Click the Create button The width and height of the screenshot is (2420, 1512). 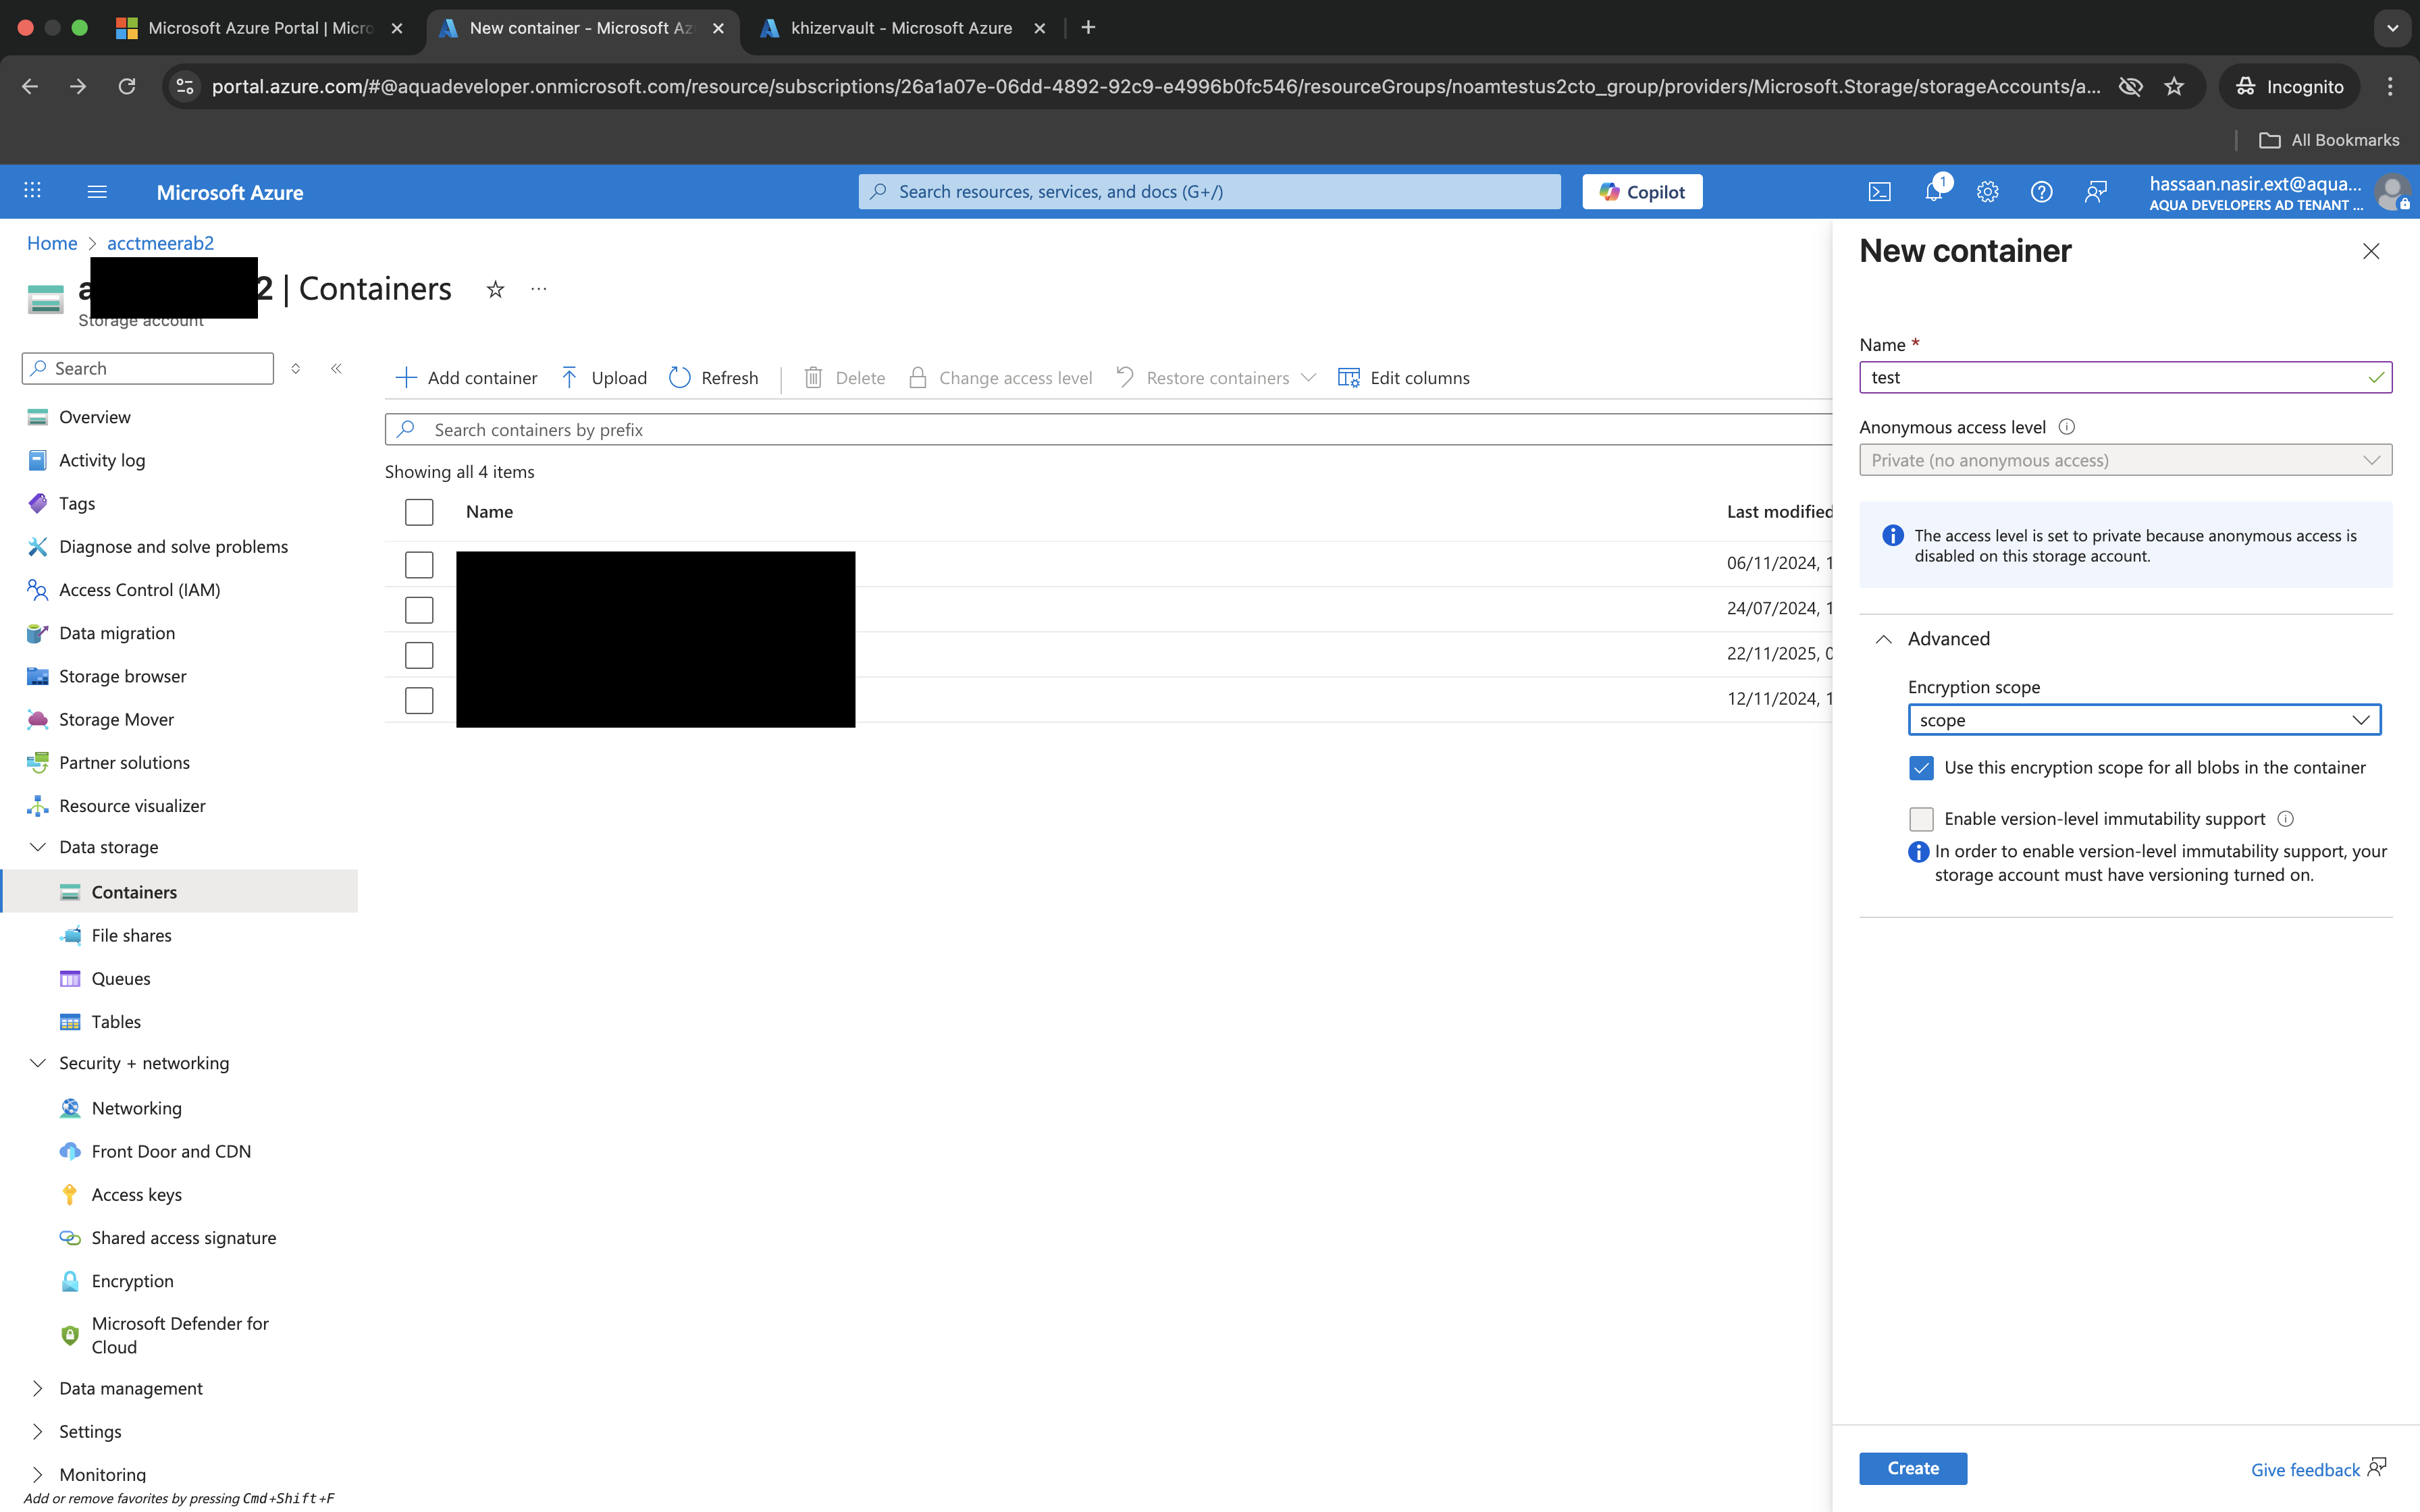click(1912, 1468)
